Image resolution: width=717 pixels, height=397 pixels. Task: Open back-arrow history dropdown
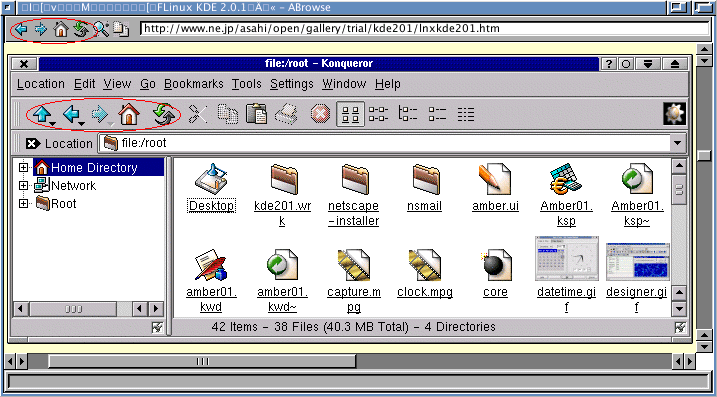click(x=82, y=124)
